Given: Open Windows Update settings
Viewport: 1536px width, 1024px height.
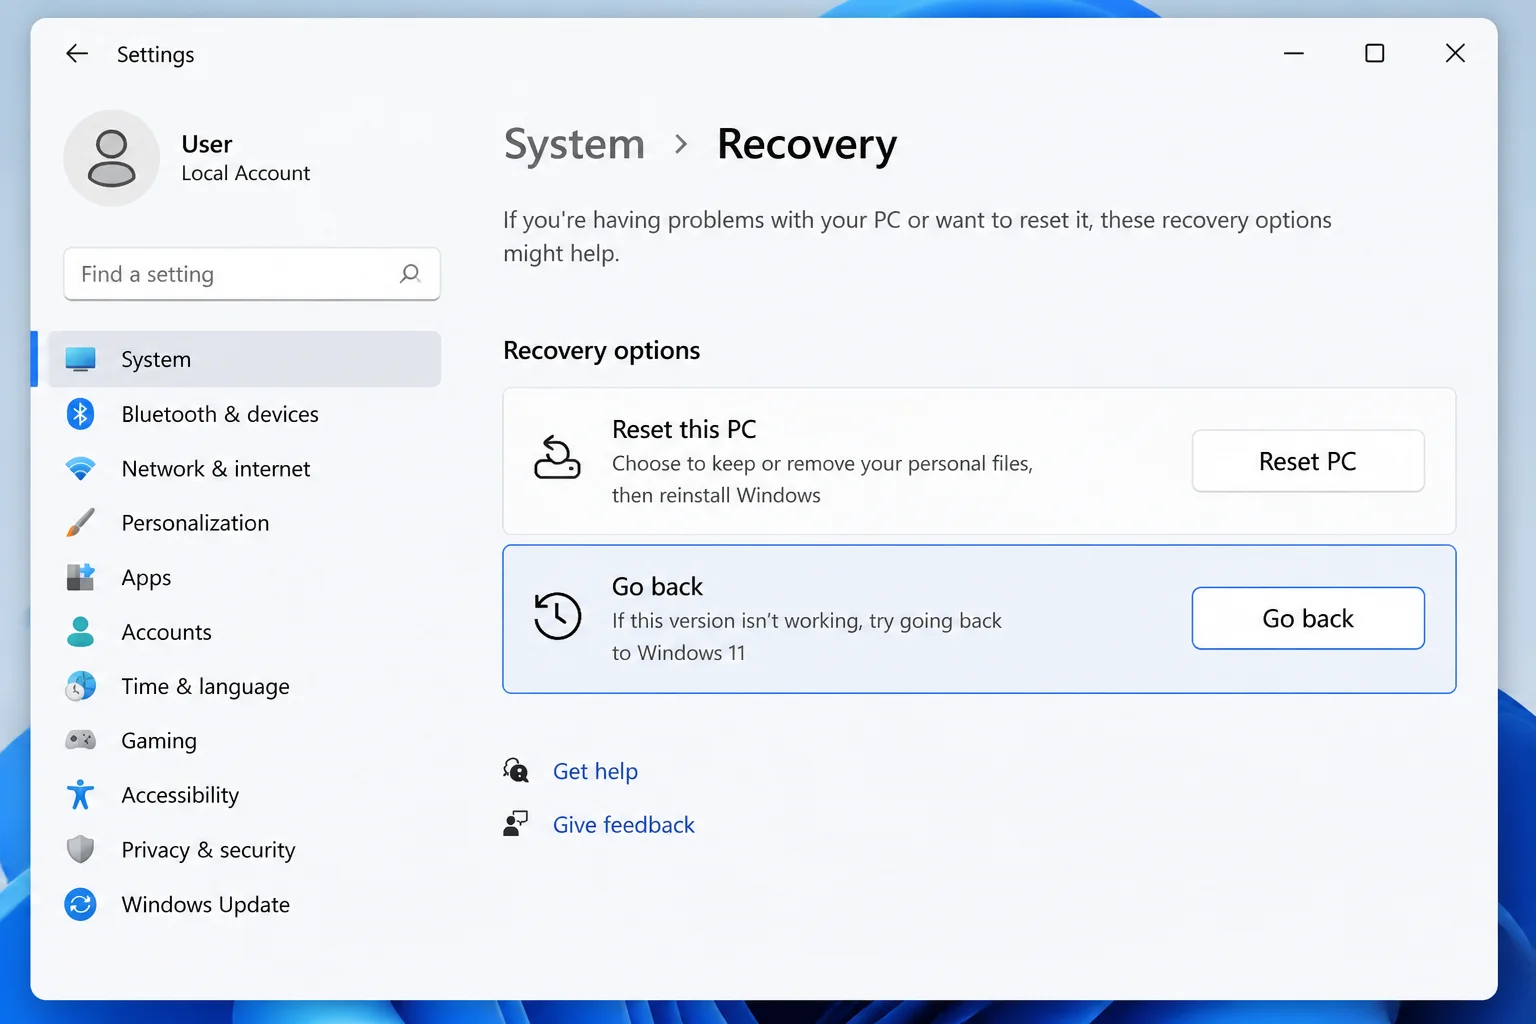Looking at the screenshot, I should pos(244,904).
